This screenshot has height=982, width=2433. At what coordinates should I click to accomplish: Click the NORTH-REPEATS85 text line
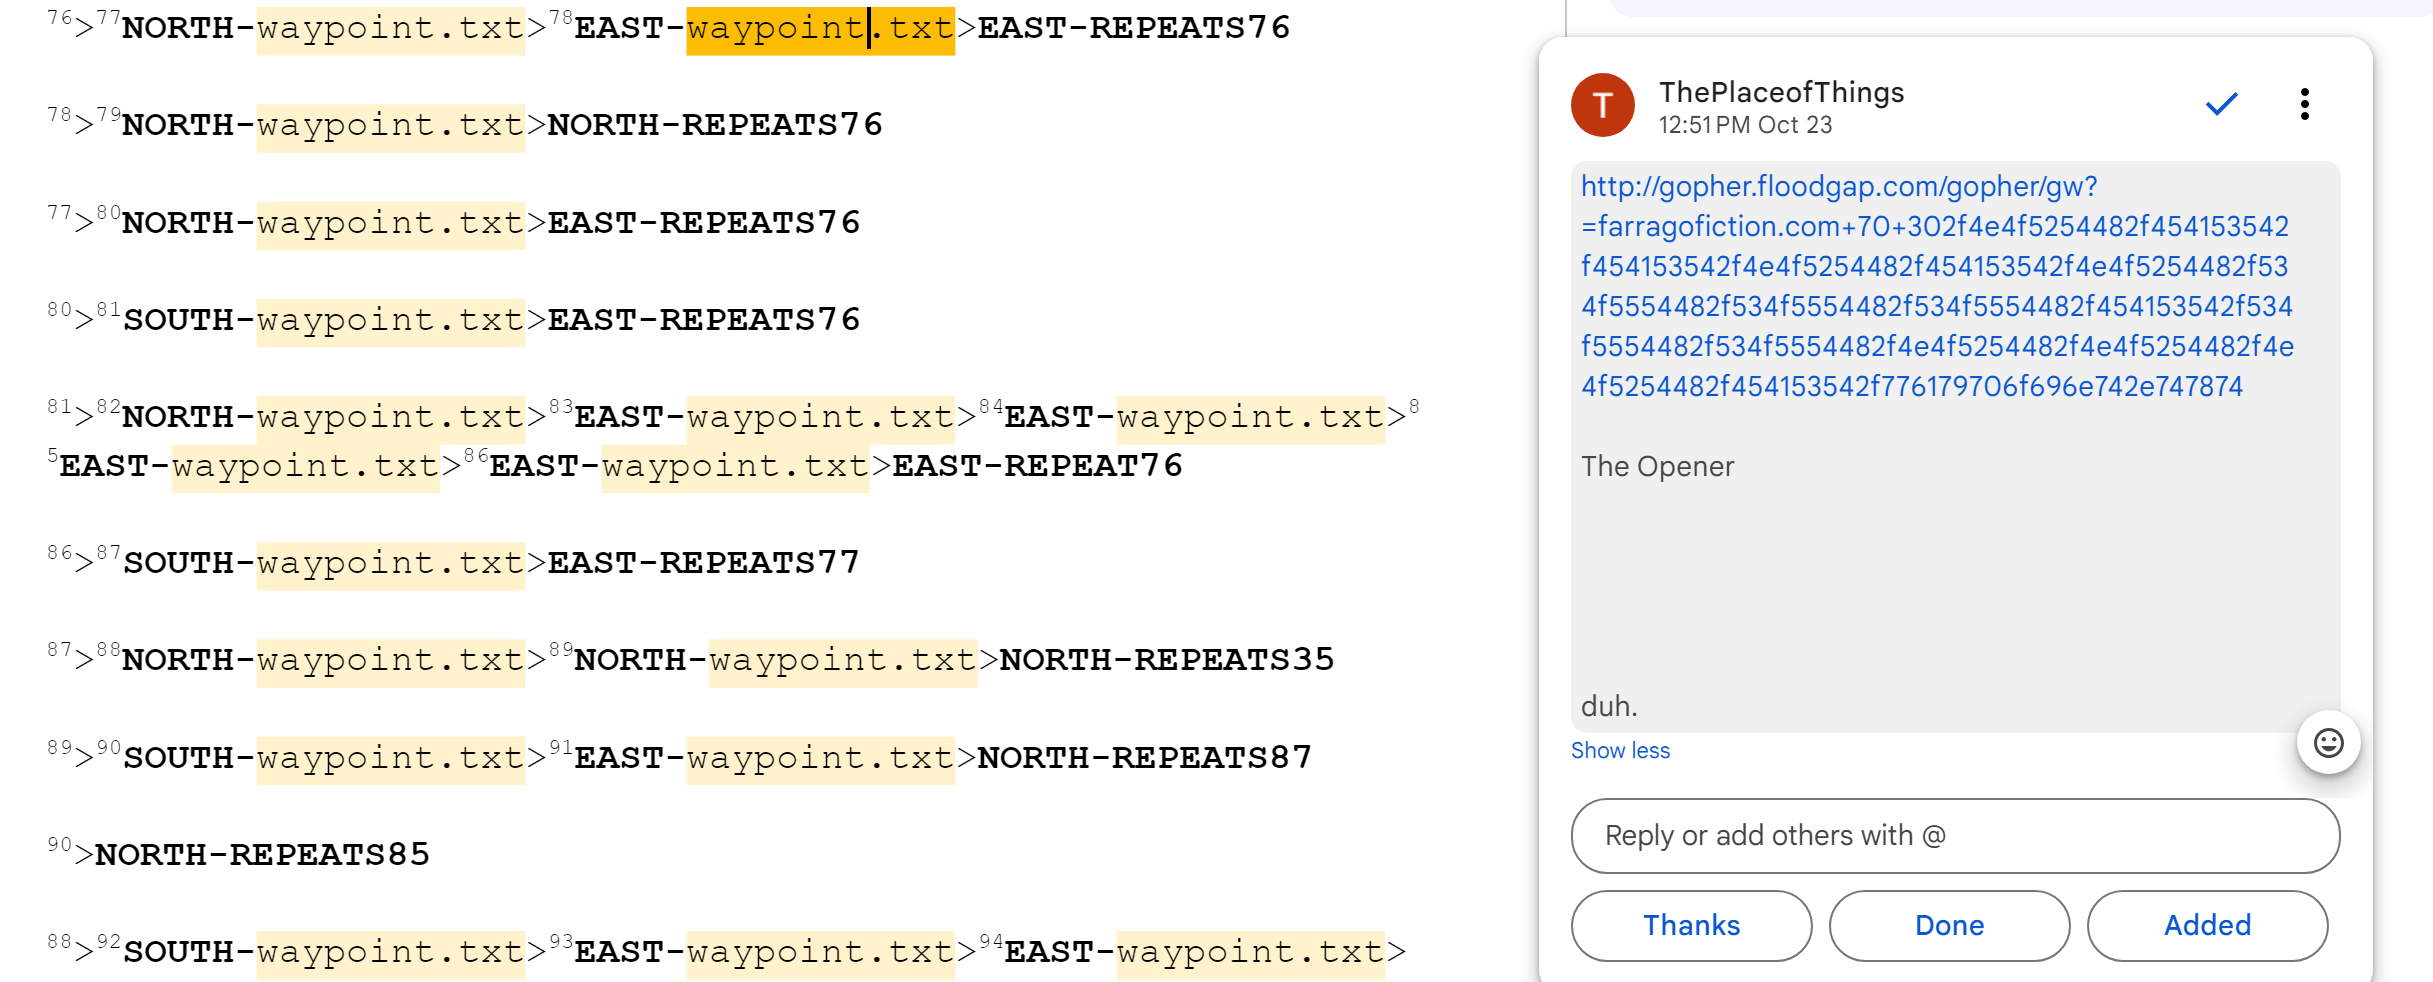[262, 855]
